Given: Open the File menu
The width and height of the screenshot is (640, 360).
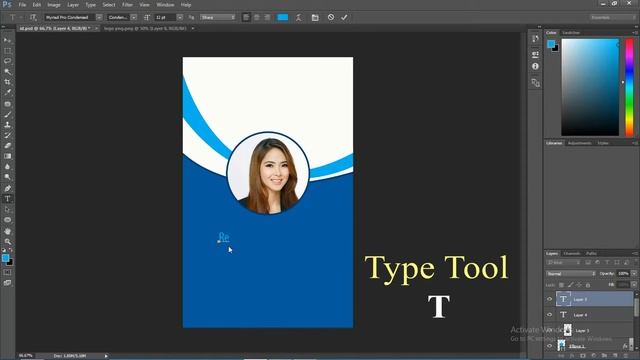Looking at the screenshot, I should [22, 5].
